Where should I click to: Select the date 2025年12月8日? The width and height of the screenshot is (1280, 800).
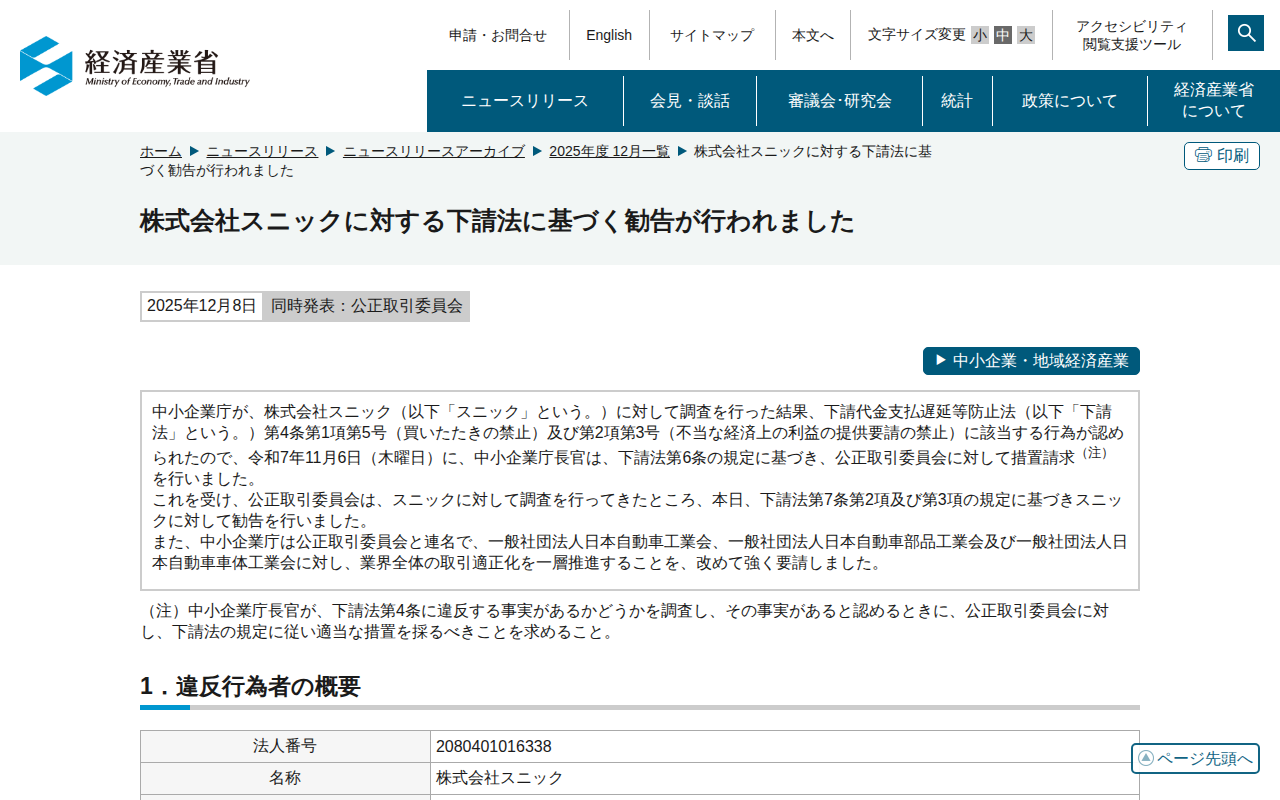pos(202,306)
